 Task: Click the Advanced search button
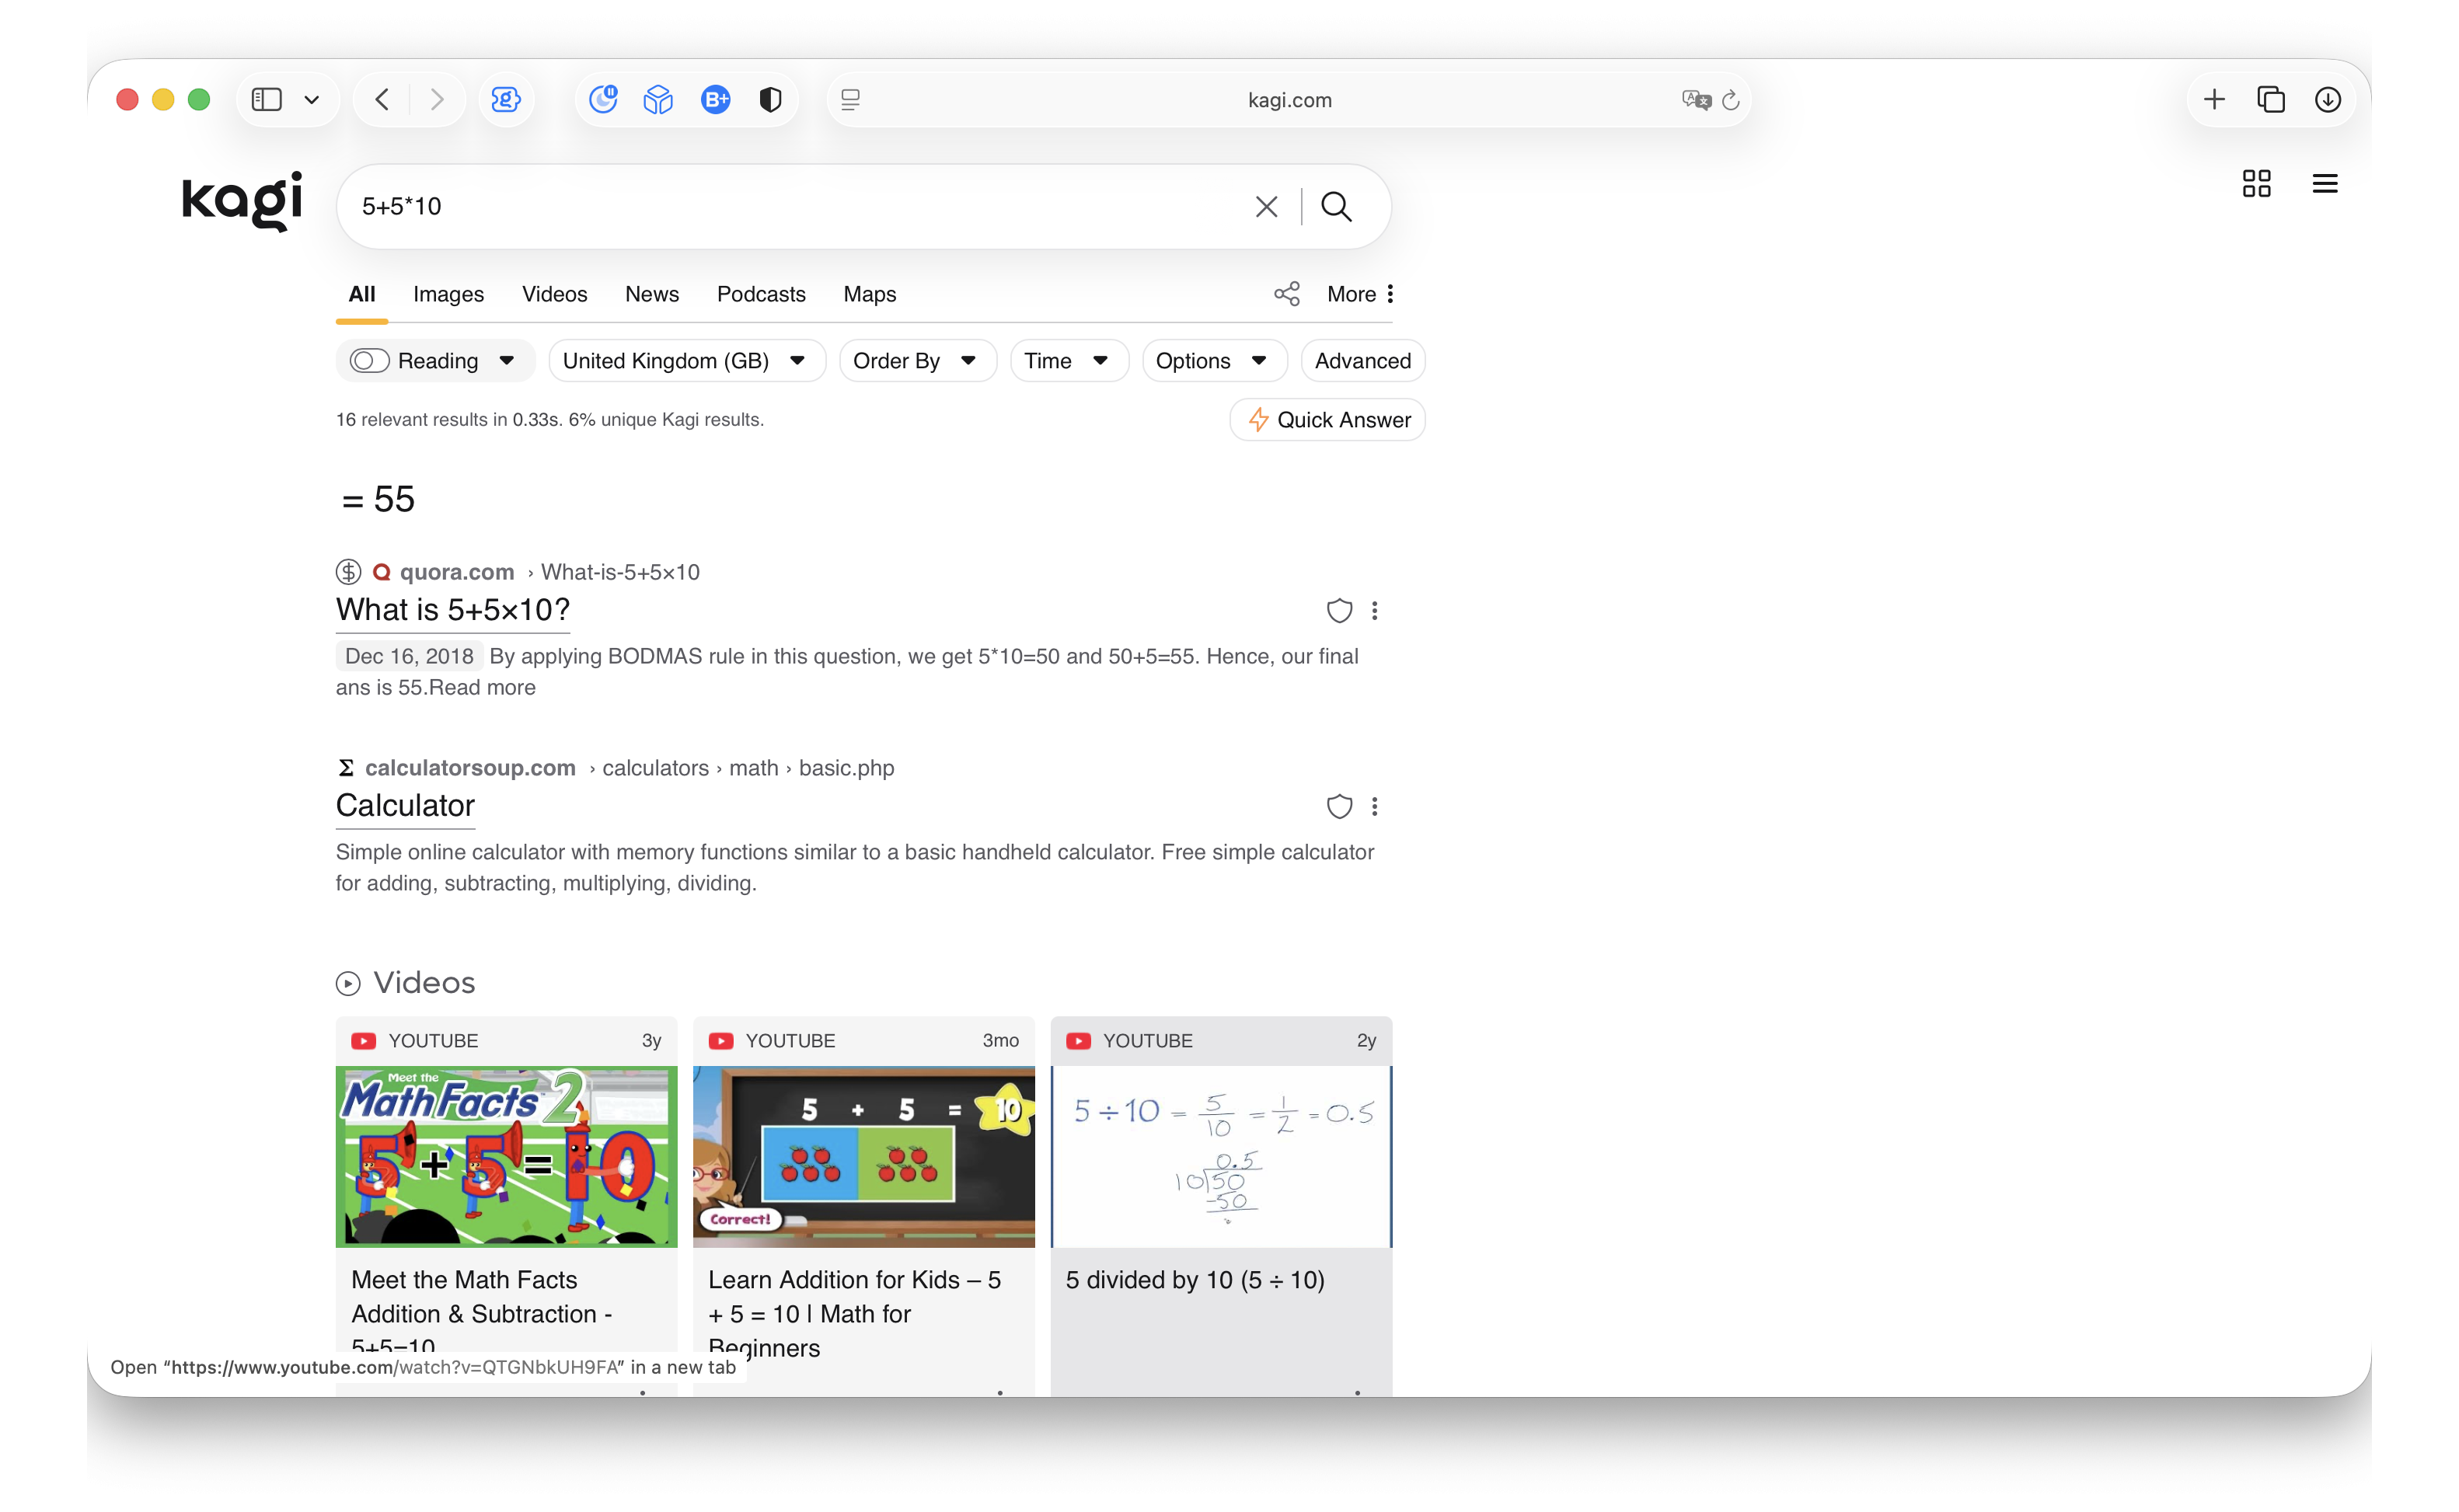[x=1362, y=361]
